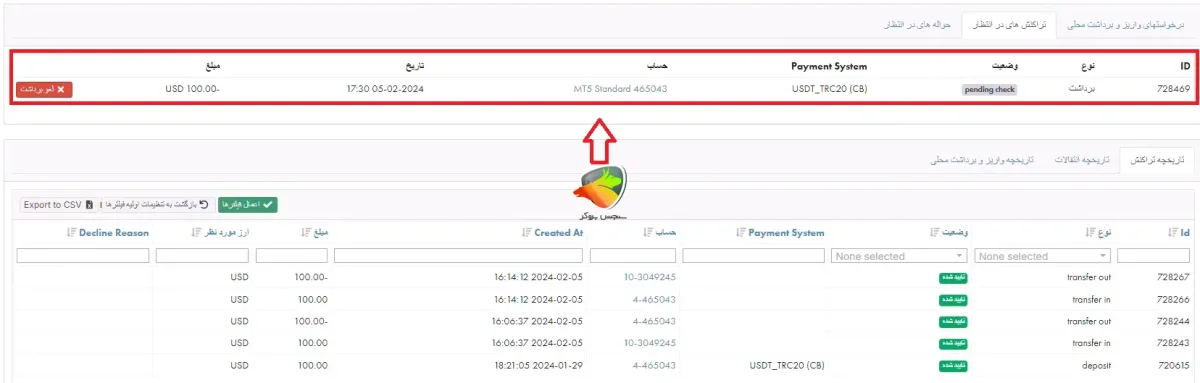Click Payment System header in history table
1200x383 pixels.
(x=786, y=233)
